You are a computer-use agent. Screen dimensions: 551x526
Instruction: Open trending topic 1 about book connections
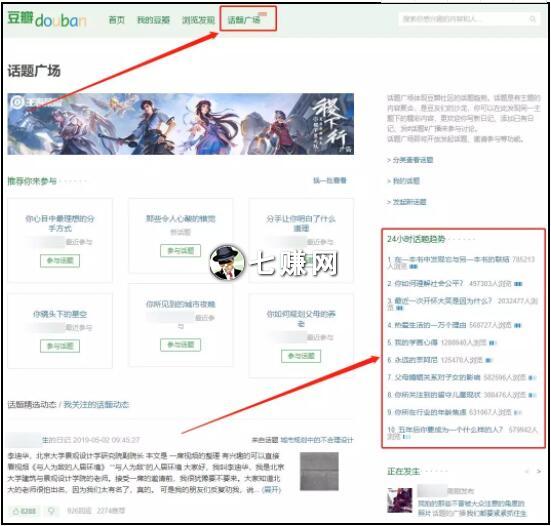point(452,259)
